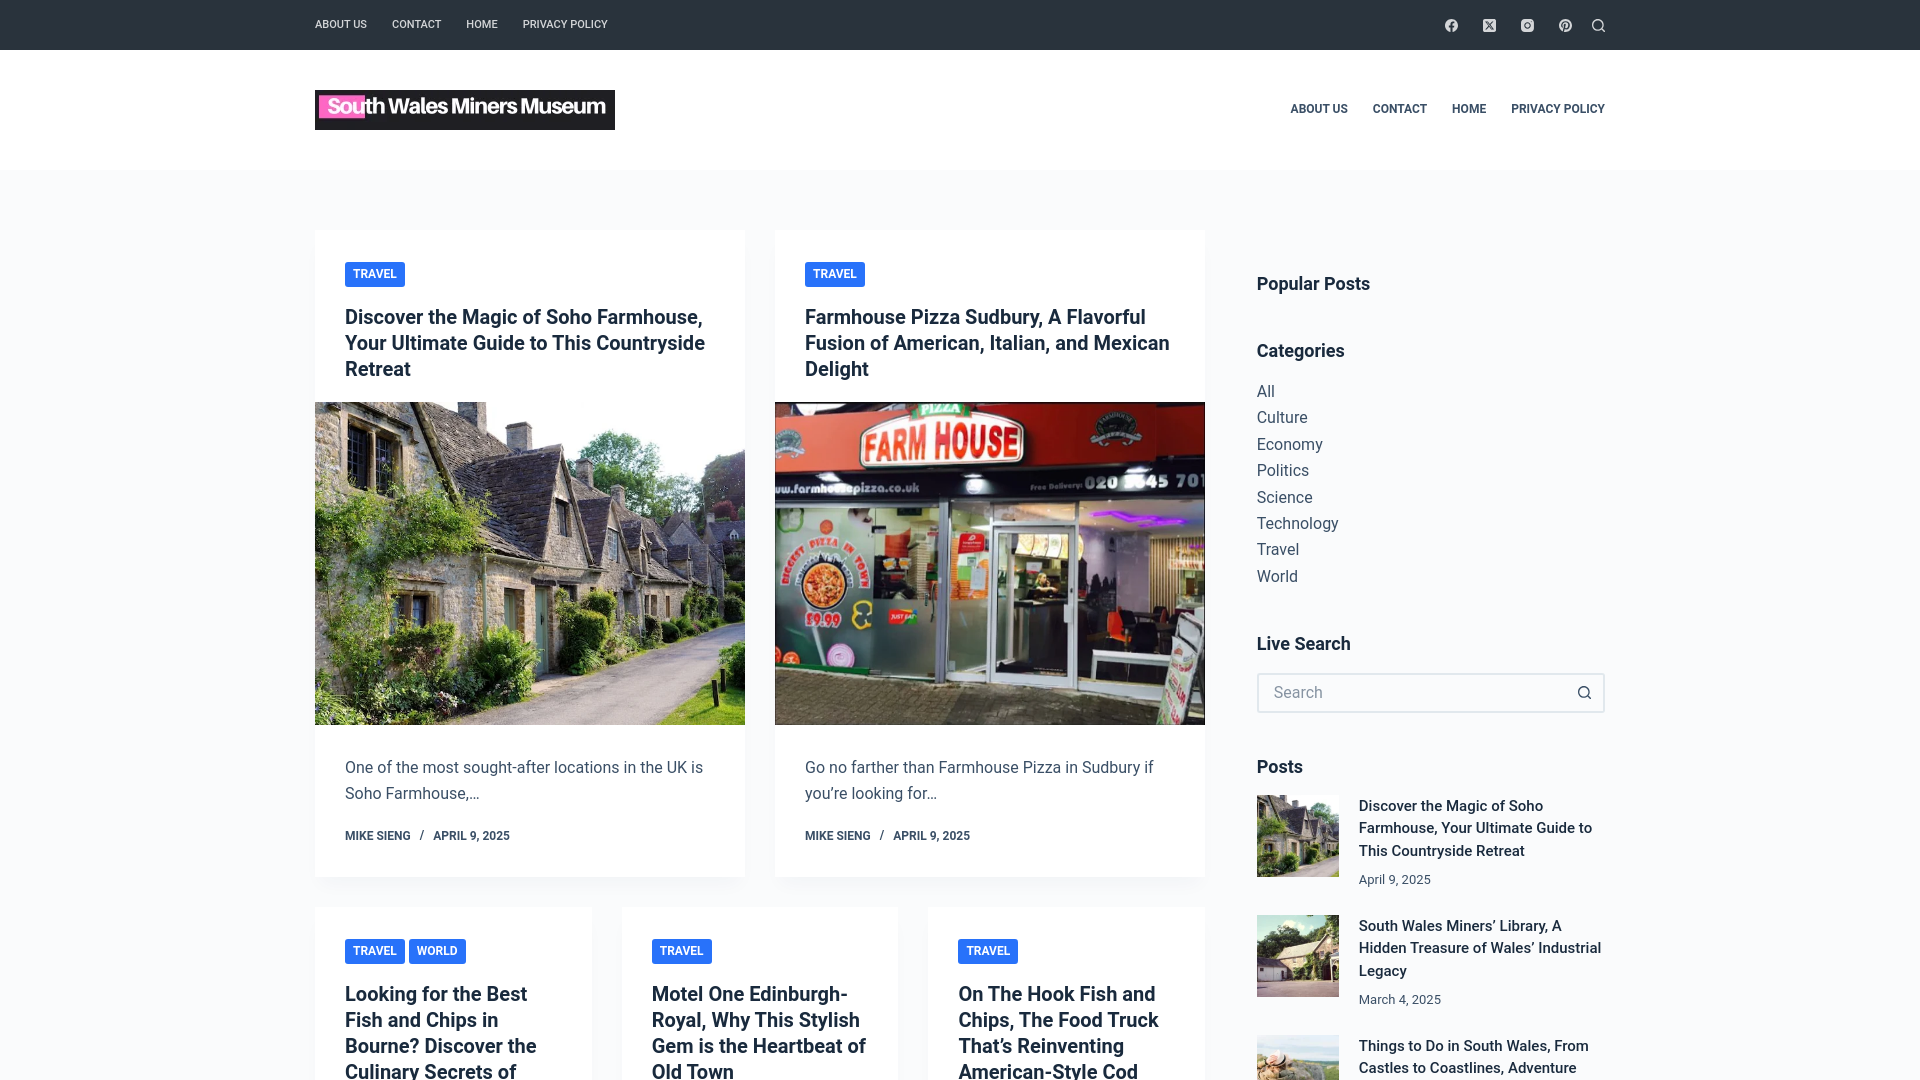Click sidebar Soho Farmhouse post thumbnail
Viewport: 1920px width, 1080px height.
pos(1298,836)
